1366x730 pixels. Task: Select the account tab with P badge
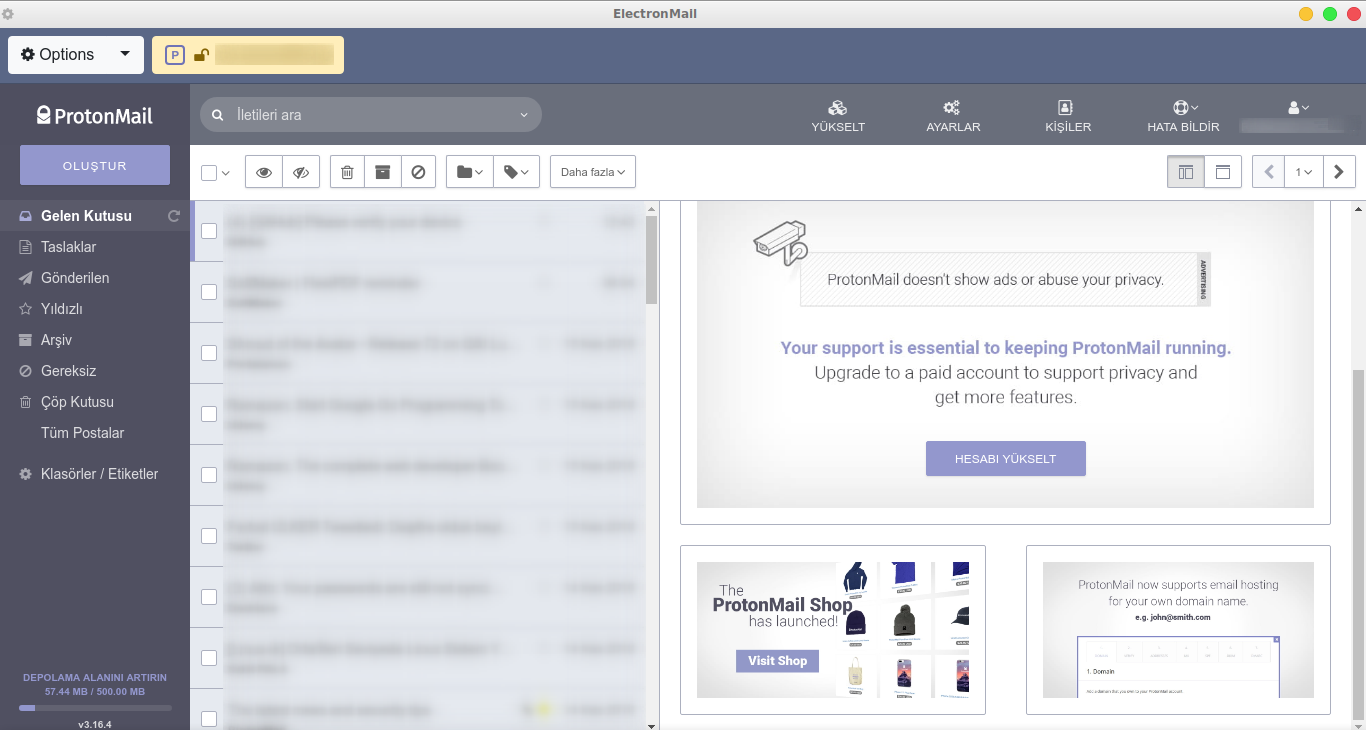coord(248,55)
